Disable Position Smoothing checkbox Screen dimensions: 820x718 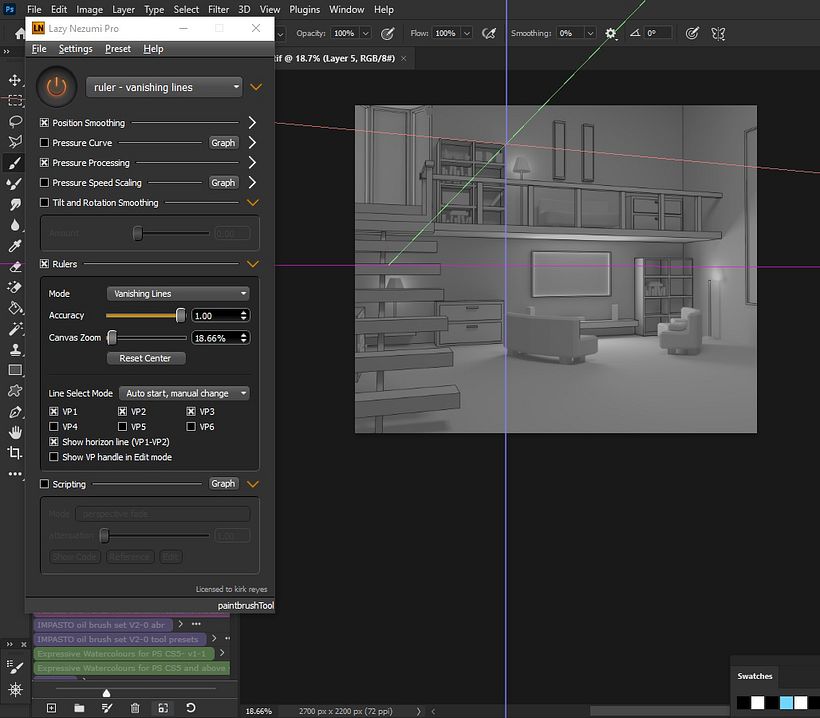[x=44, y=123]
